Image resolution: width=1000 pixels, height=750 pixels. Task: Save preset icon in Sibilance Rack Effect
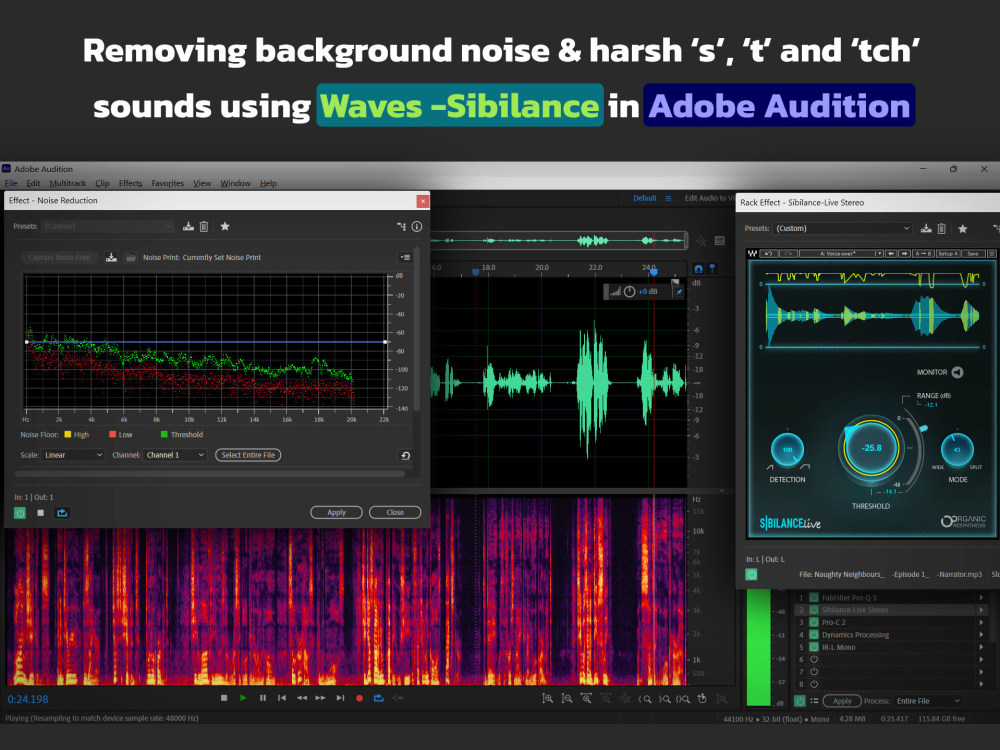pos(926,228)
